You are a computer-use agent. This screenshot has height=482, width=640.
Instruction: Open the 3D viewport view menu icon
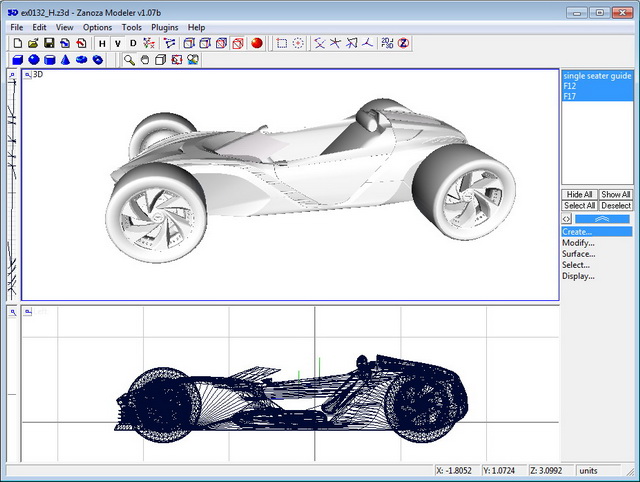pyautogui.click(x=27, y=75)
